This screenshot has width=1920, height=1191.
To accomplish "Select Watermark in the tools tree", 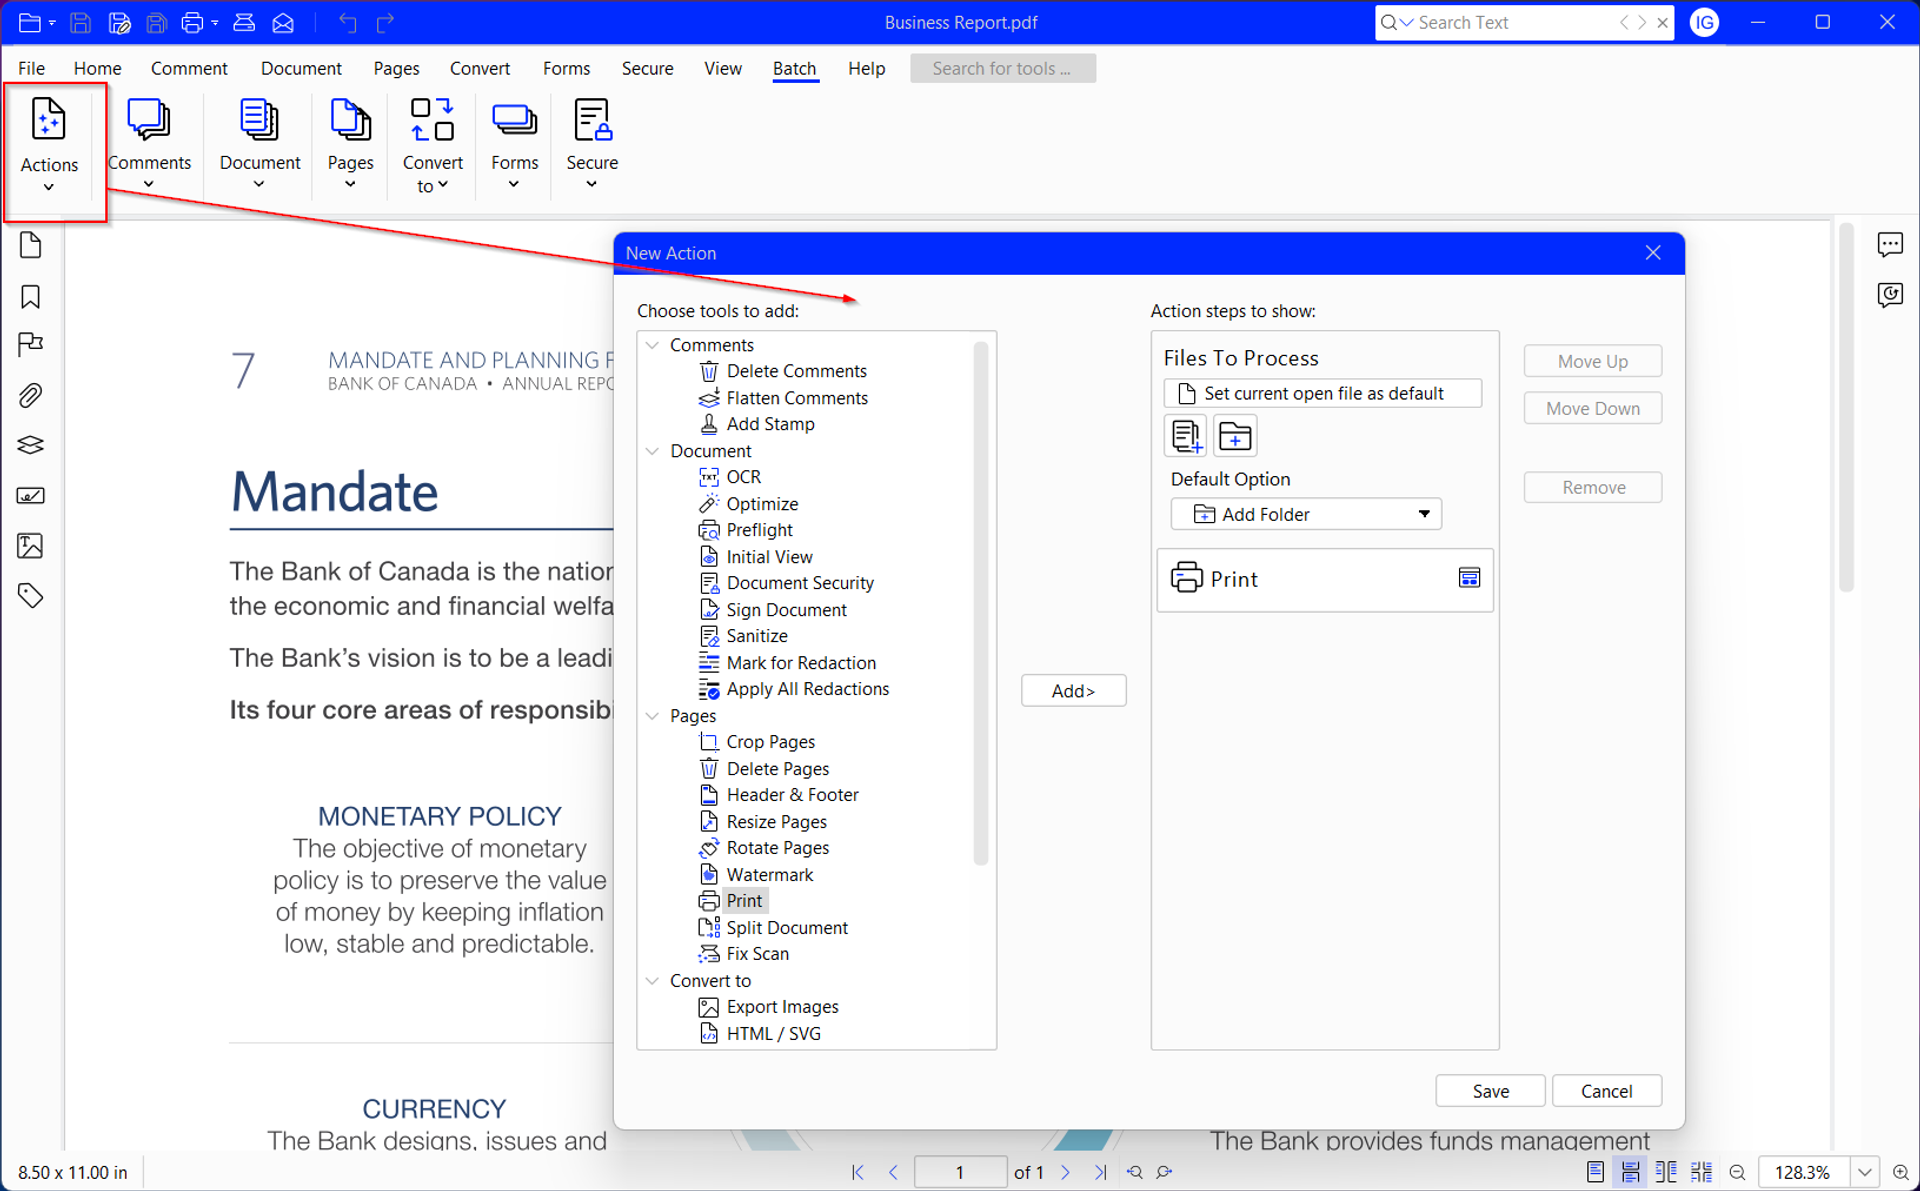I will tap(769, 875).
